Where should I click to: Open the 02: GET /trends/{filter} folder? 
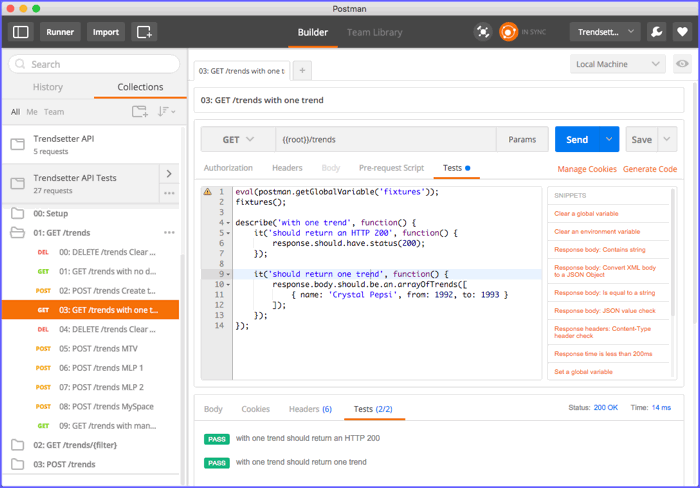point(91,445)
